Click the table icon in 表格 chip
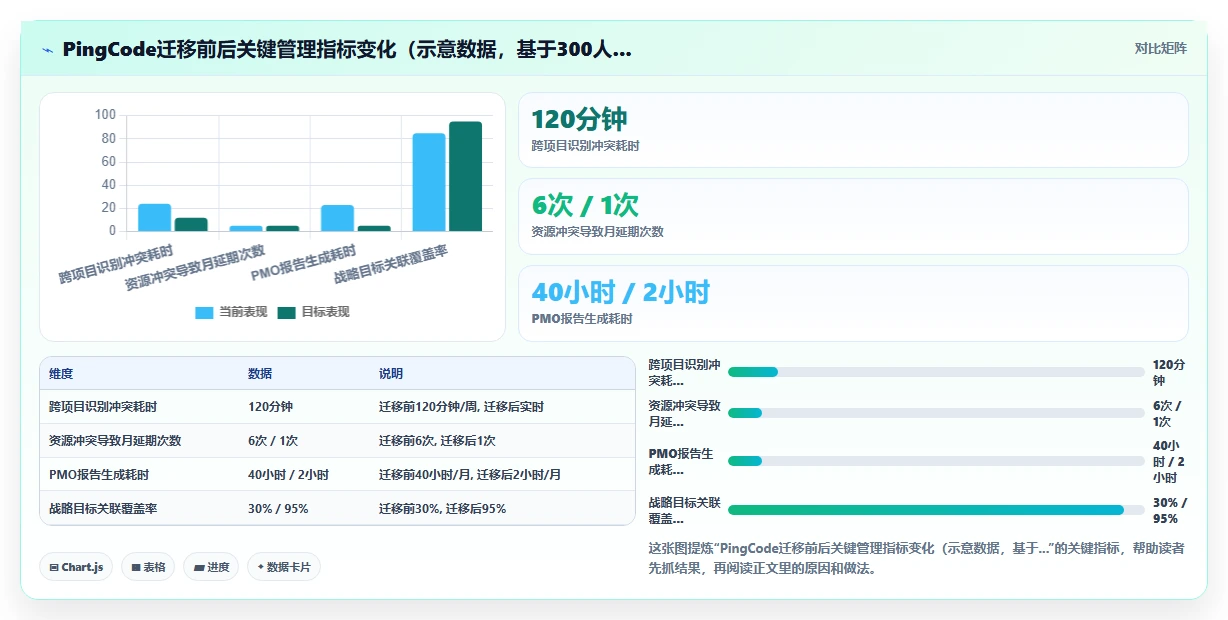Viewport: 1228px width, 620px height. click(135, 568)
